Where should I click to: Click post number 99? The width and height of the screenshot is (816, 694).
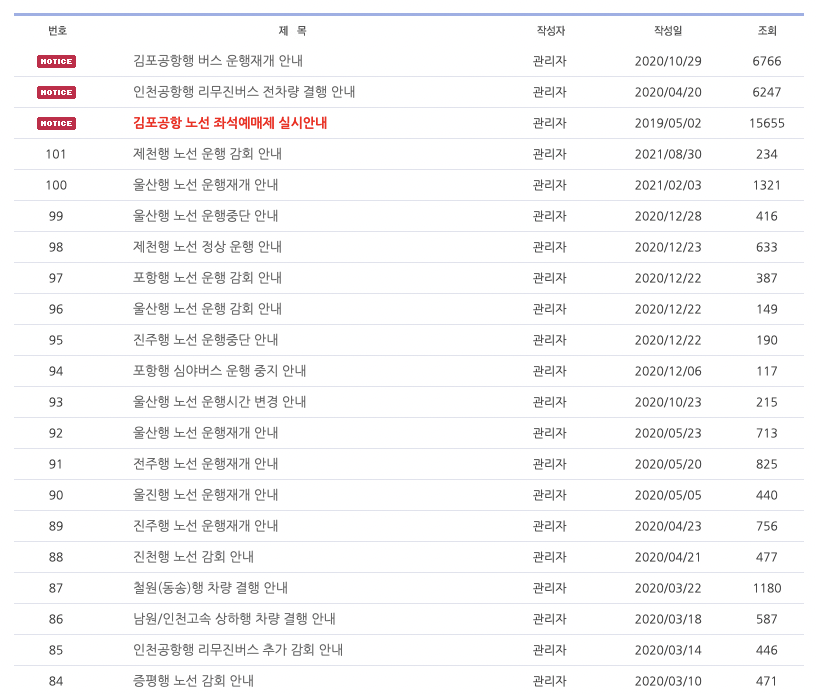click(x=56, y=216)
